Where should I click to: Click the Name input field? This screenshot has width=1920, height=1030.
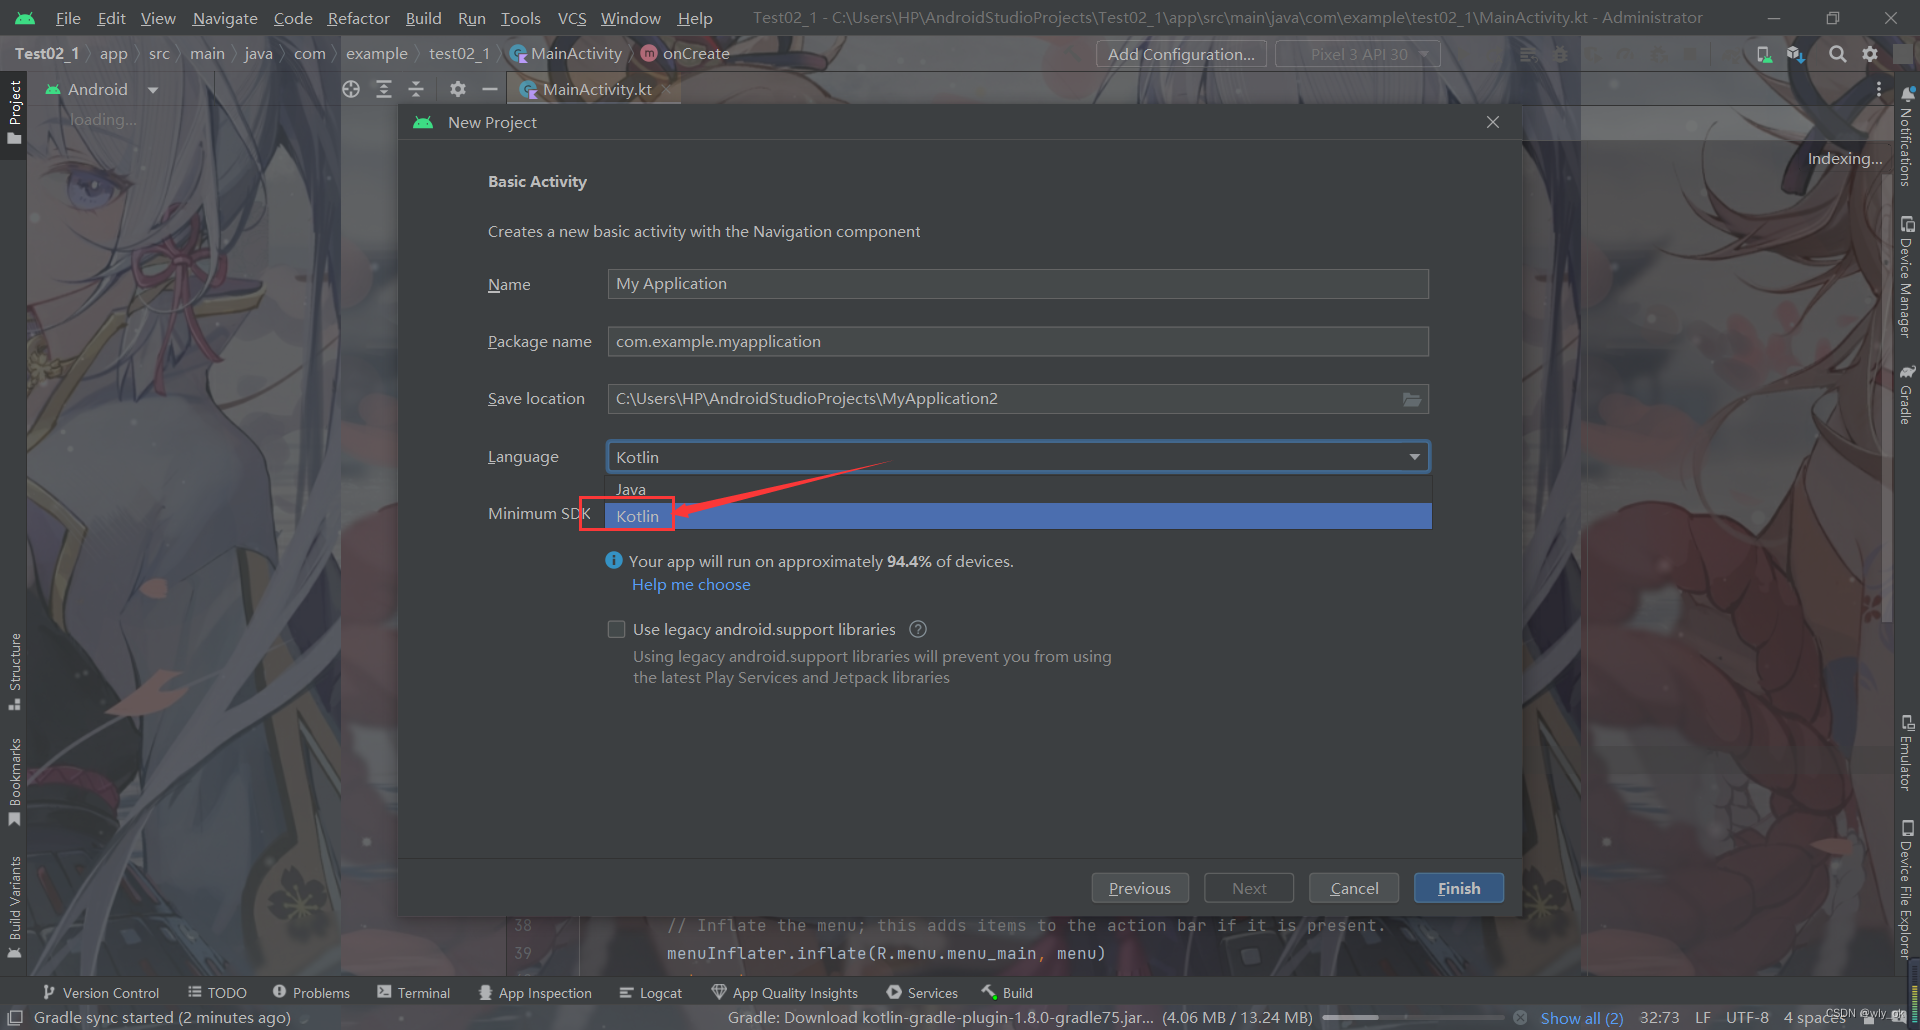[x=1018, y=284]
